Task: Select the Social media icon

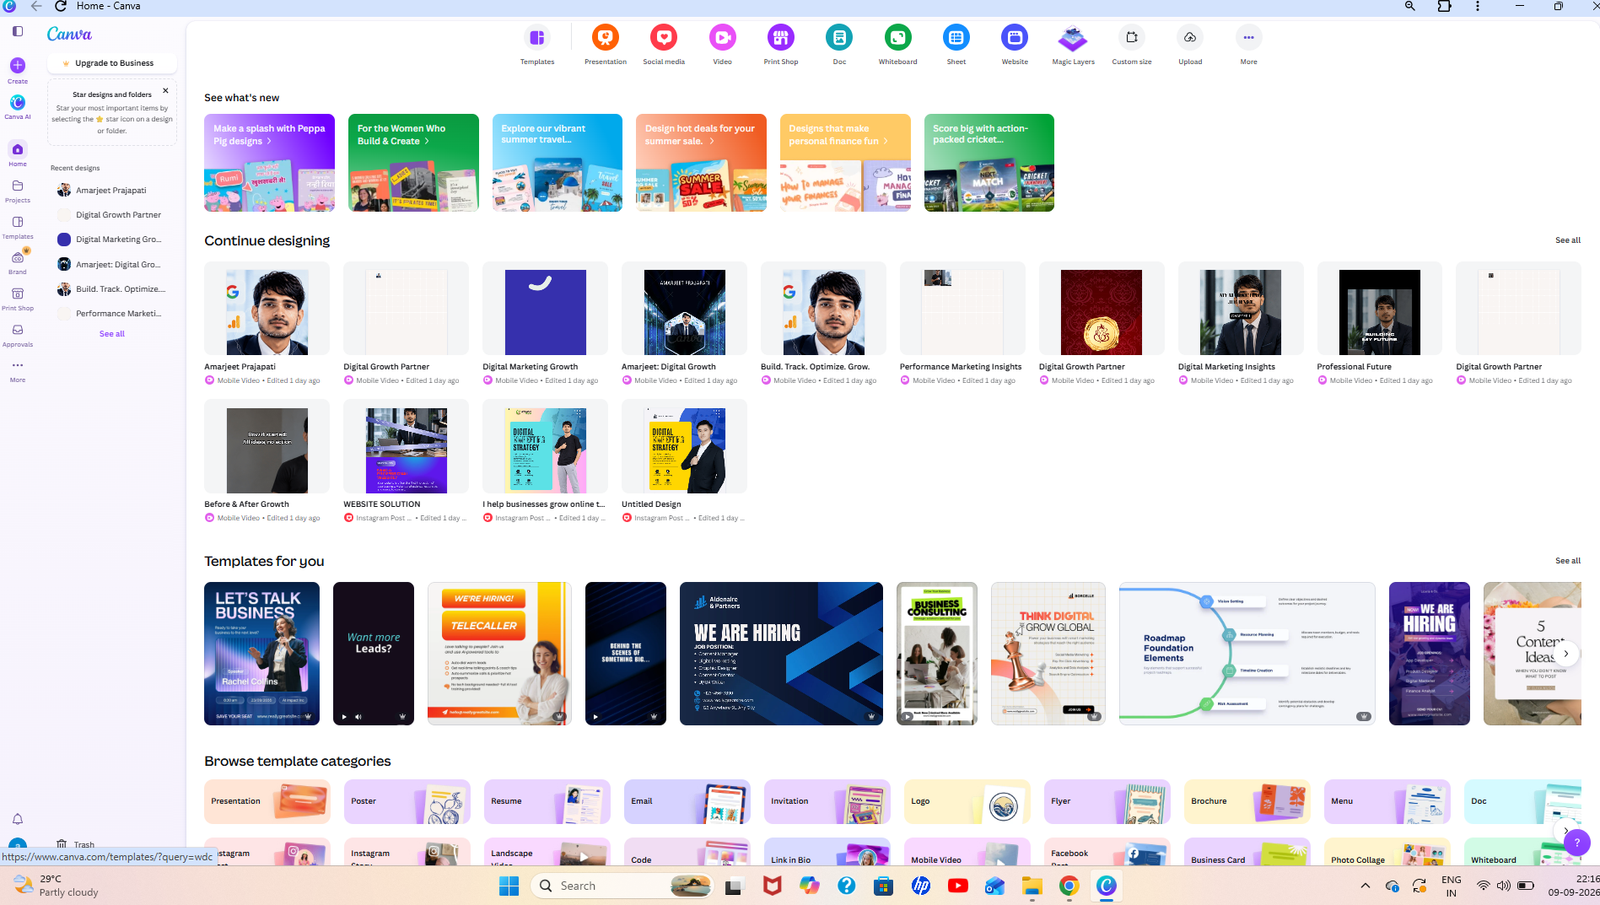Action: pyautogui.click(x=664, y=38)
